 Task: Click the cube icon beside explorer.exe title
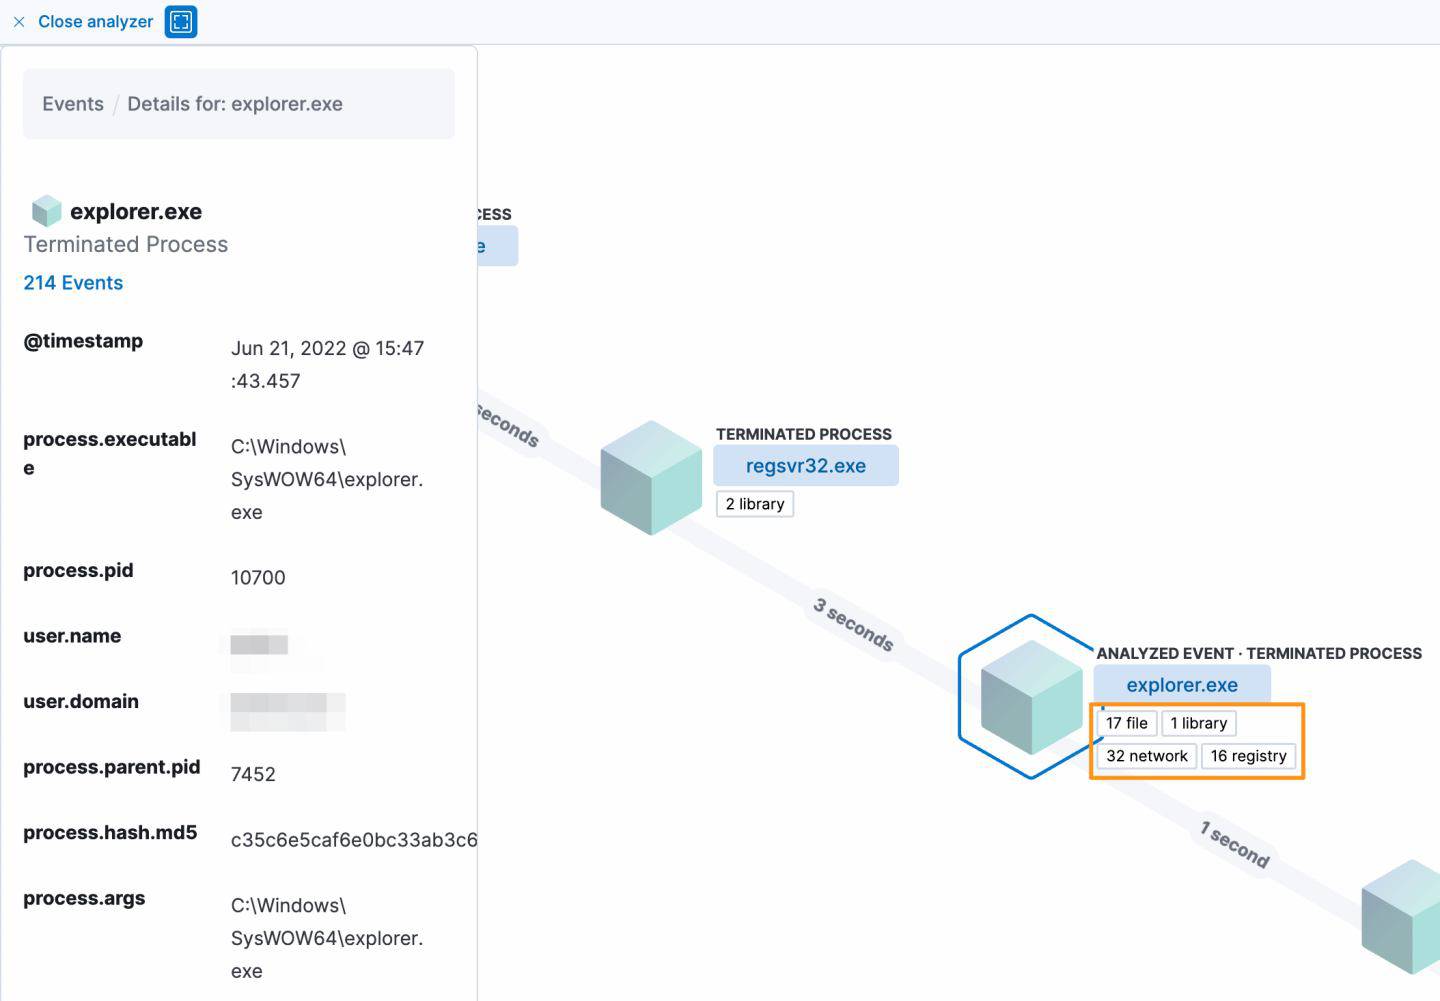[x=46, y=211]
